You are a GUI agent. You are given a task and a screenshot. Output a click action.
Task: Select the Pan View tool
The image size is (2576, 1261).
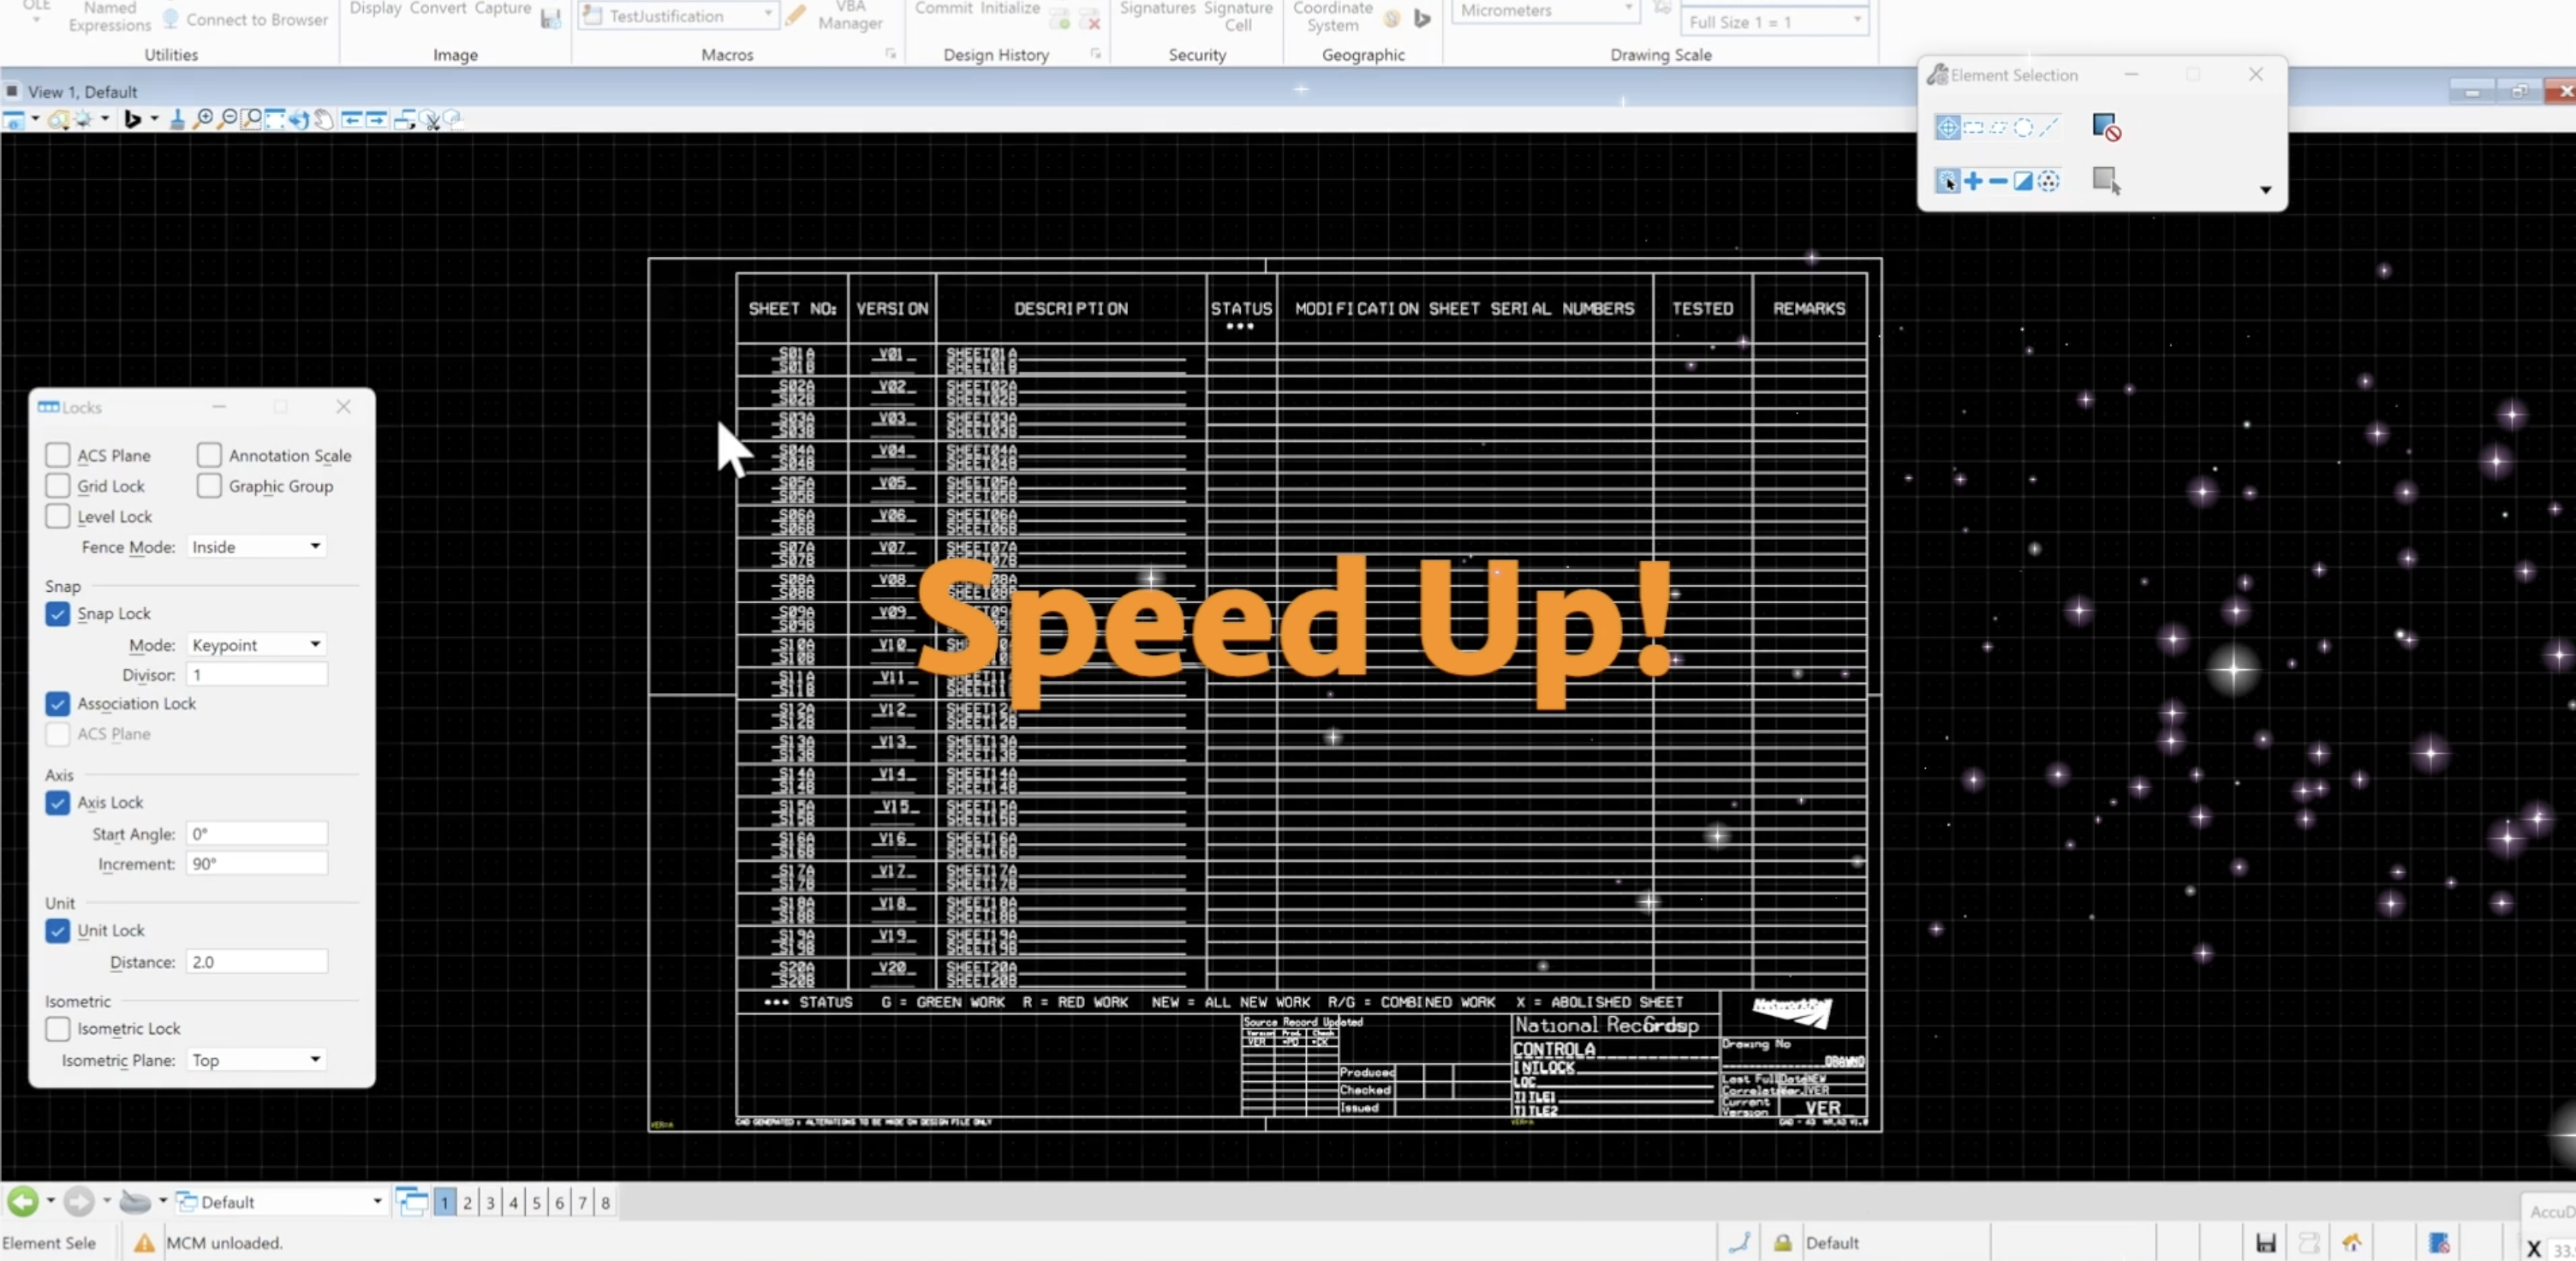(x=322, y=119)
